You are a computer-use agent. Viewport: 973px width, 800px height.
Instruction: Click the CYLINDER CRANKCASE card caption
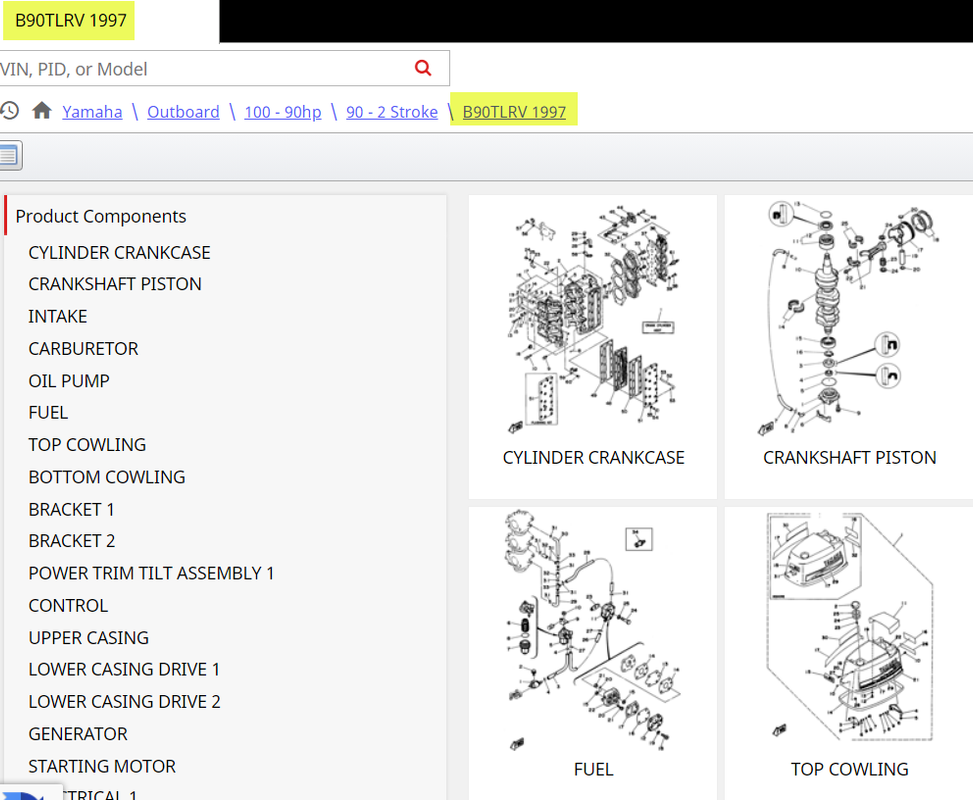click(593, 457)
